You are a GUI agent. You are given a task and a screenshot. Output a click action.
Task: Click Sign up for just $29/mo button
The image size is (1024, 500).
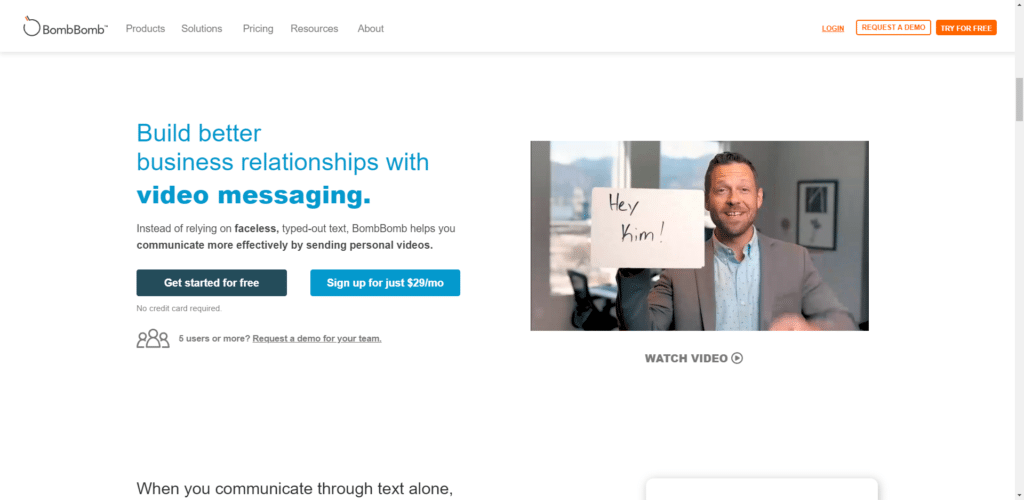pos(385,283)
